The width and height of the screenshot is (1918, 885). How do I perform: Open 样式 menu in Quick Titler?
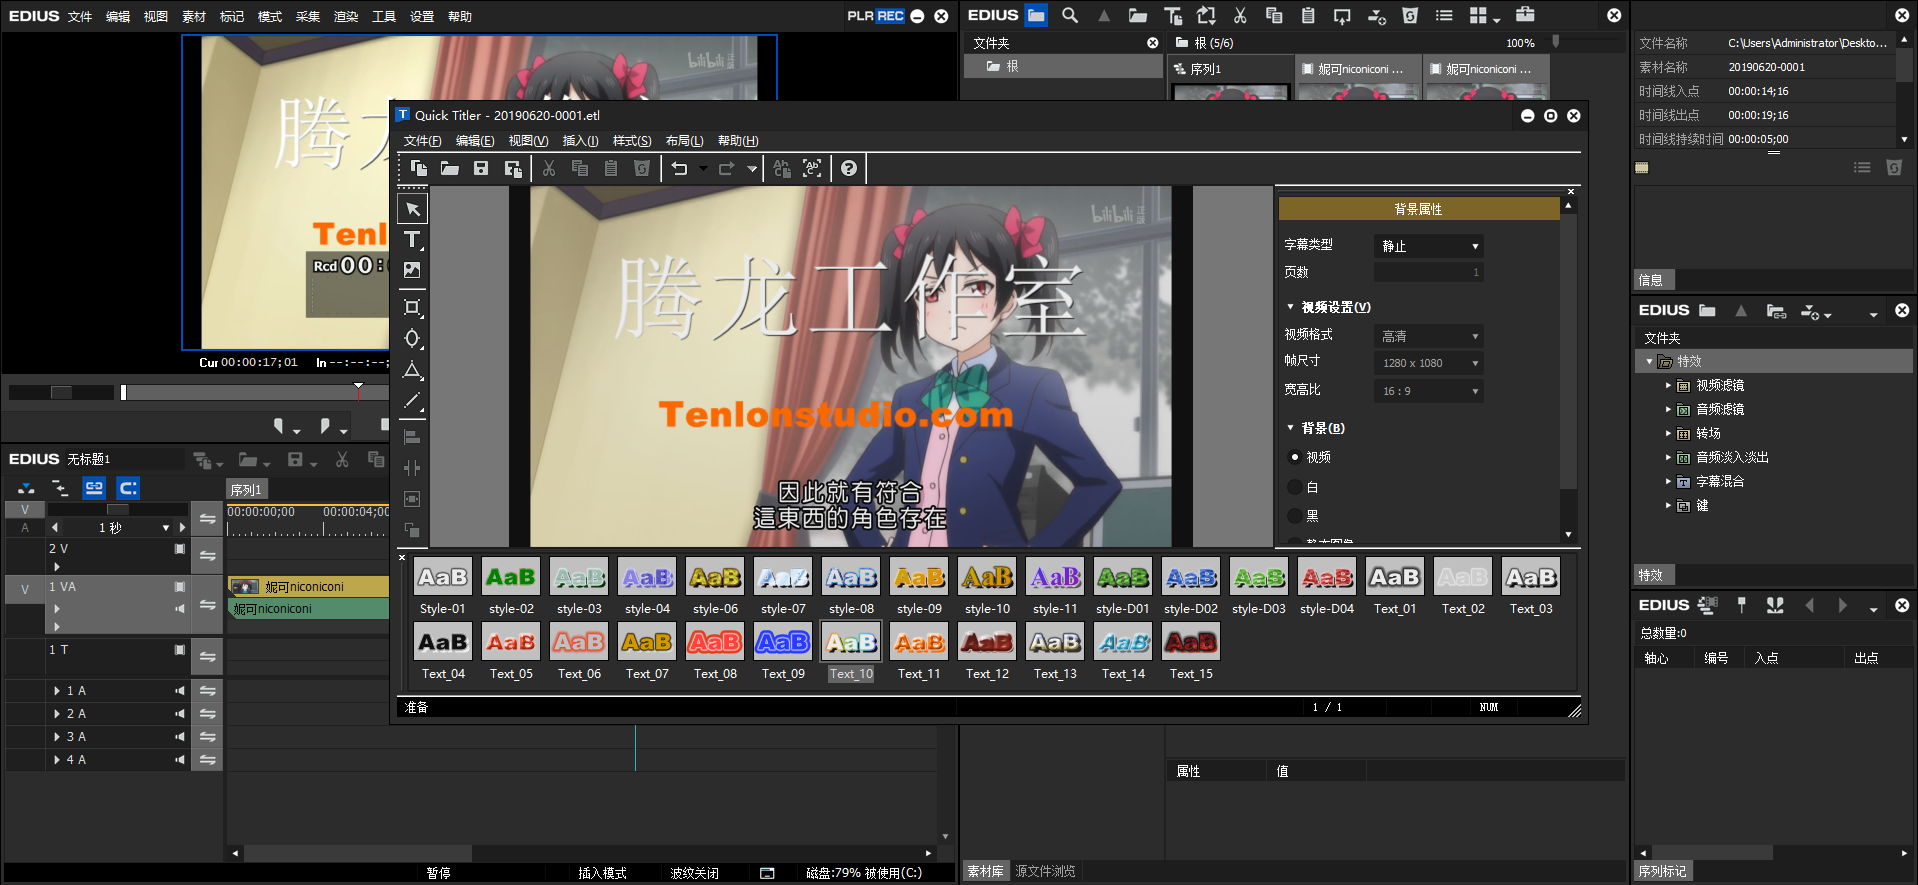pyautogui.click(x=632, y=141)
